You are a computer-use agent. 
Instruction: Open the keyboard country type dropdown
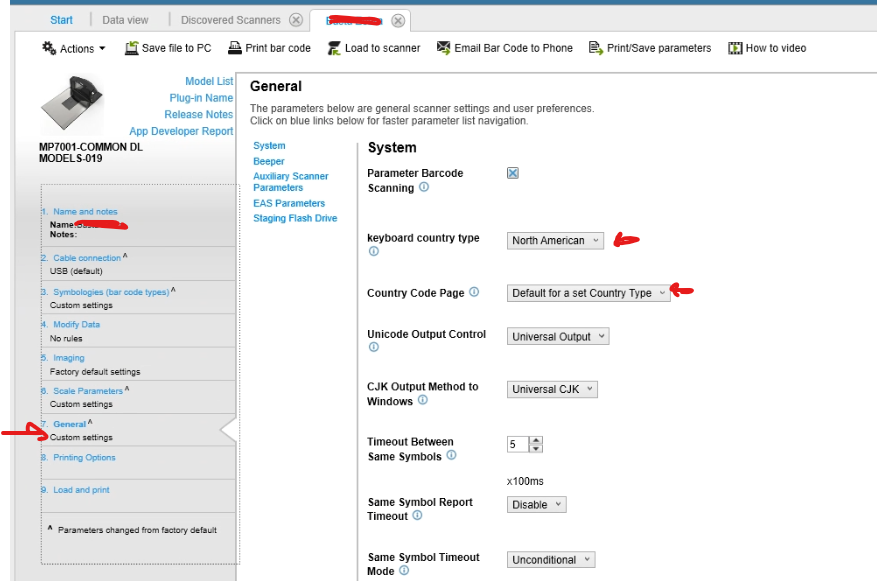(x=555, y=240)
